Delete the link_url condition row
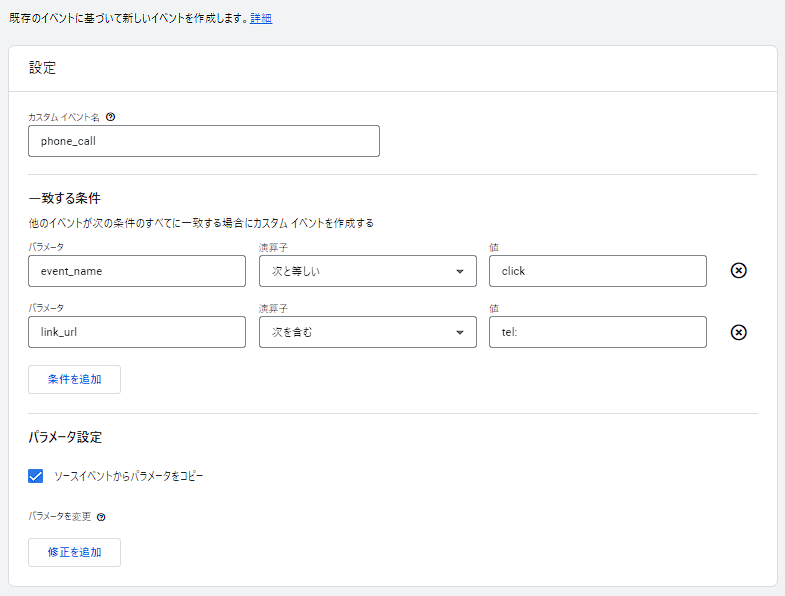785x596 pixels. click(x=738, y=332)
